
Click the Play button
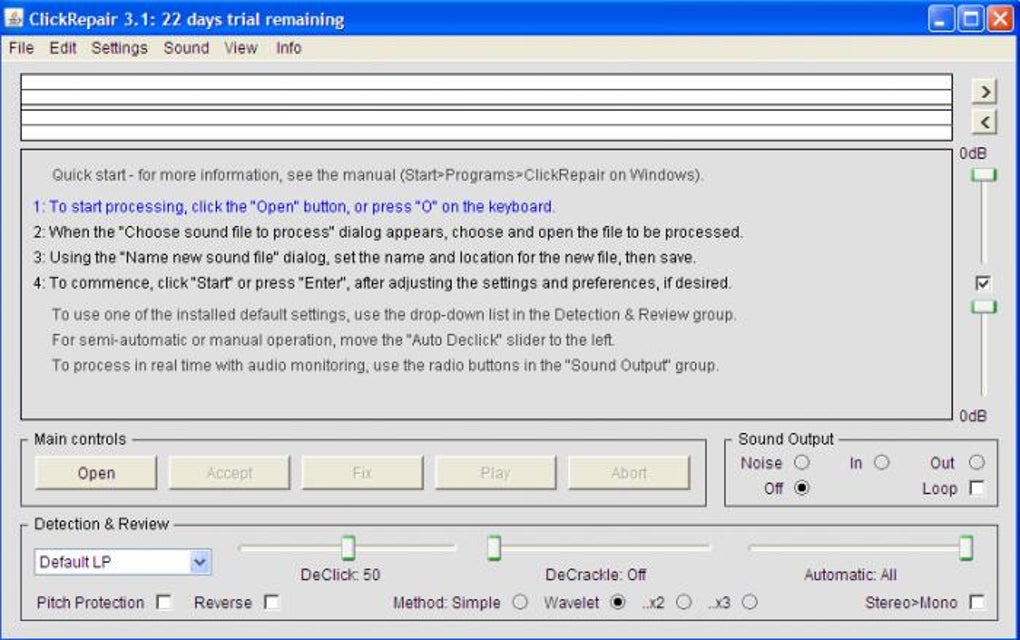coord(496,473)
